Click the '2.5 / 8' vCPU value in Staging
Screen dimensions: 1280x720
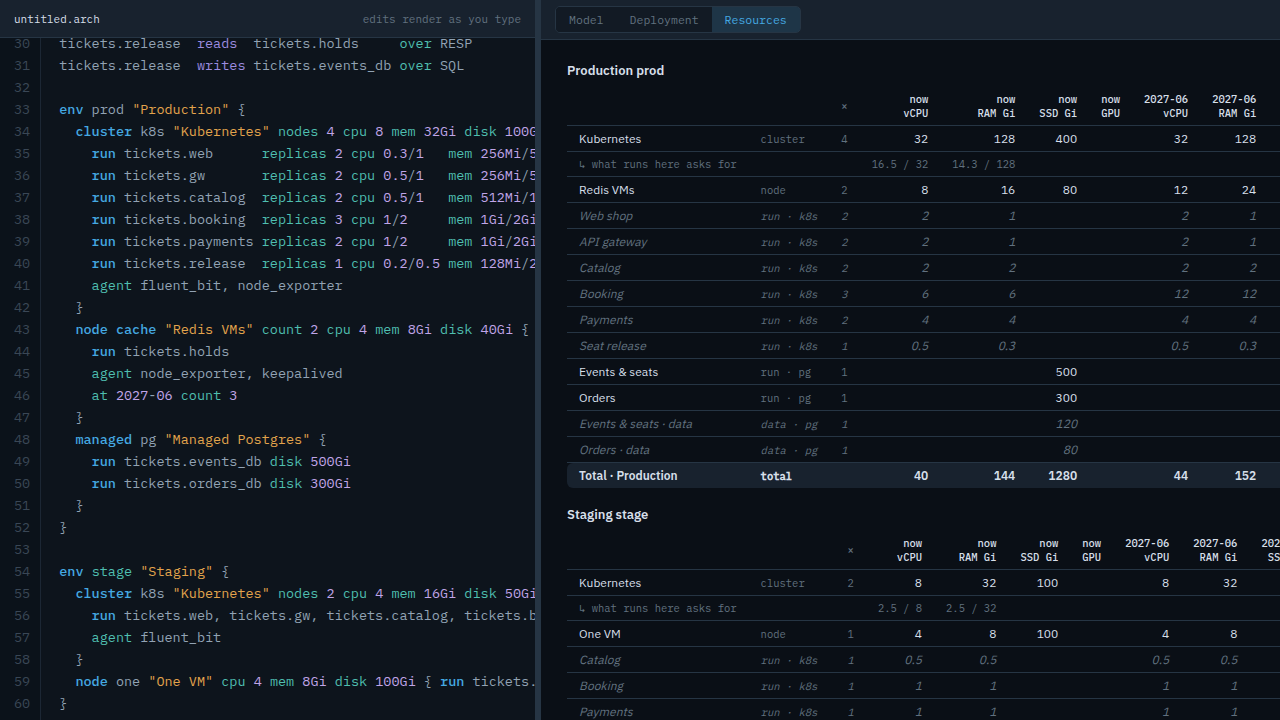coord(900,608)
